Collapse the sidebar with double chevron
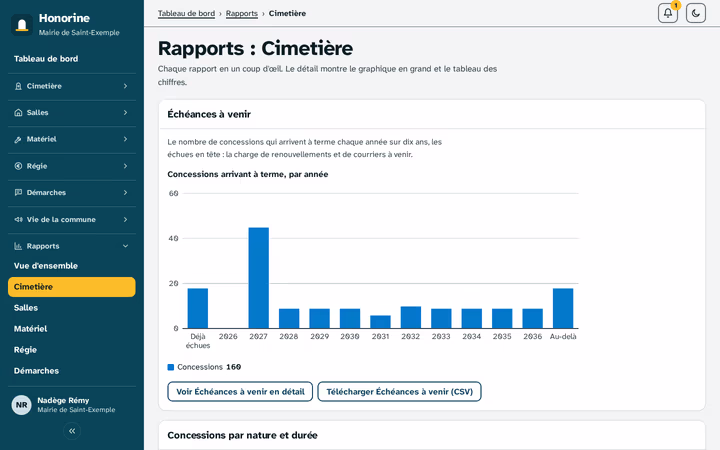The image size is (720, 450). tap(72, 431)
